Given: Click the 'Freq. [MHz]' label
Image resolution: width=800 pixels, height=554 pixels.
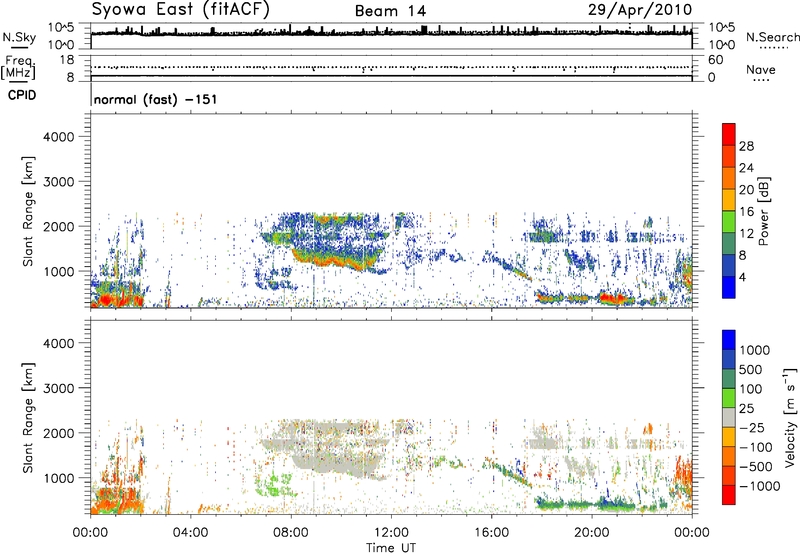Looking at the screenshot, I should 19,68.
